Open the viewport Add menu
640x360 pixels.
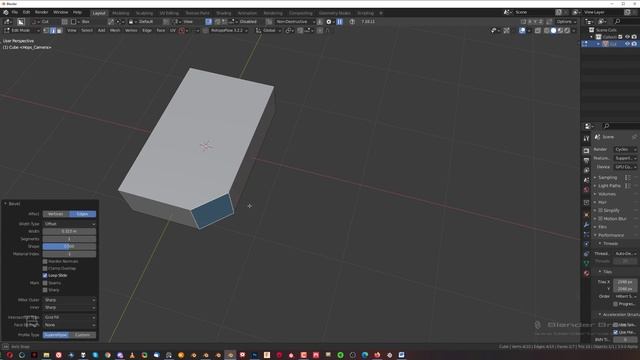(101, 31)
